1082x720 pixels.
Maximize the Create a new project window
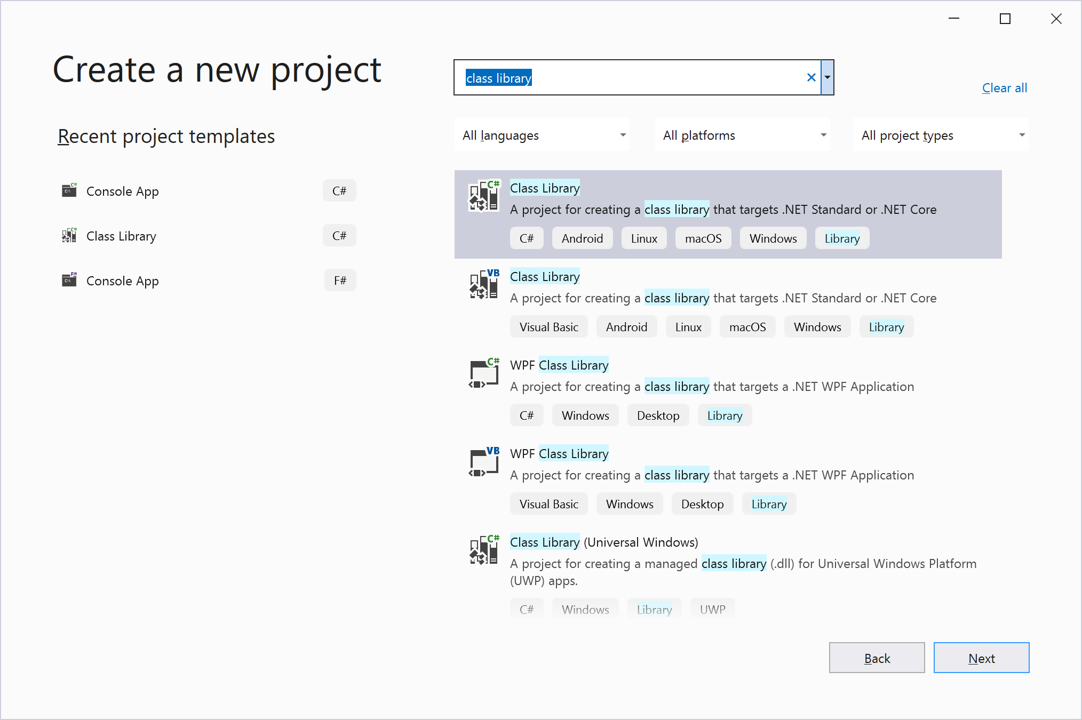[x=1005, y=19]
